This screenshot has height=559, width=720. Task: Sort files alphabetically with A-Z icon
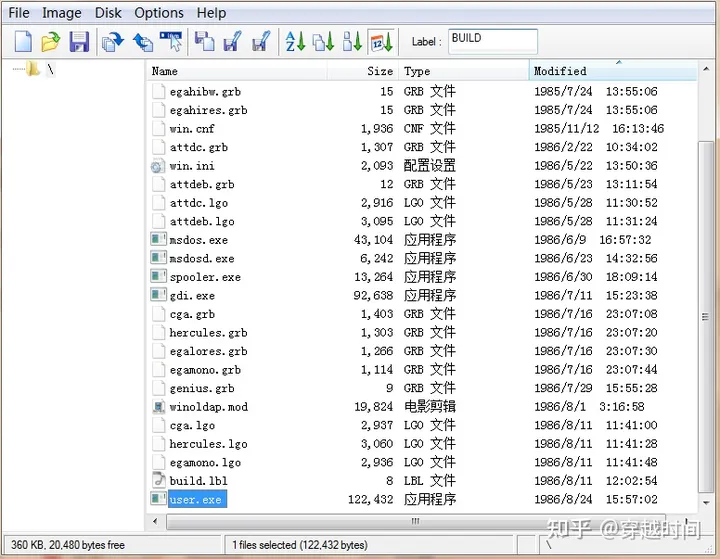click(295, 41)
